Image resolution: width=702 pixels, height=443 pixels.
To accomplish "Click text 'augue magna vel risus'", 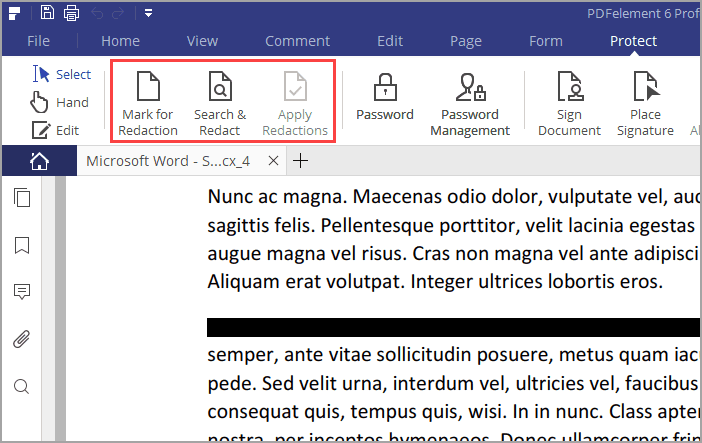I will pyautogui.click(x=307, y=254).
